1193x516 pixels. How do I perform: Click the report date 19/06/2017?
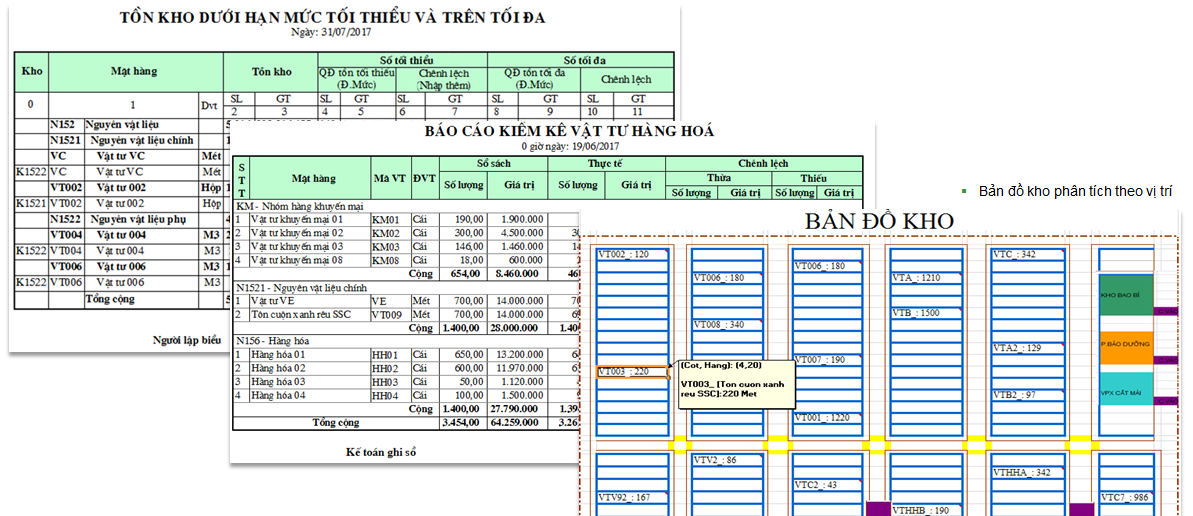[x=596, y=145]
